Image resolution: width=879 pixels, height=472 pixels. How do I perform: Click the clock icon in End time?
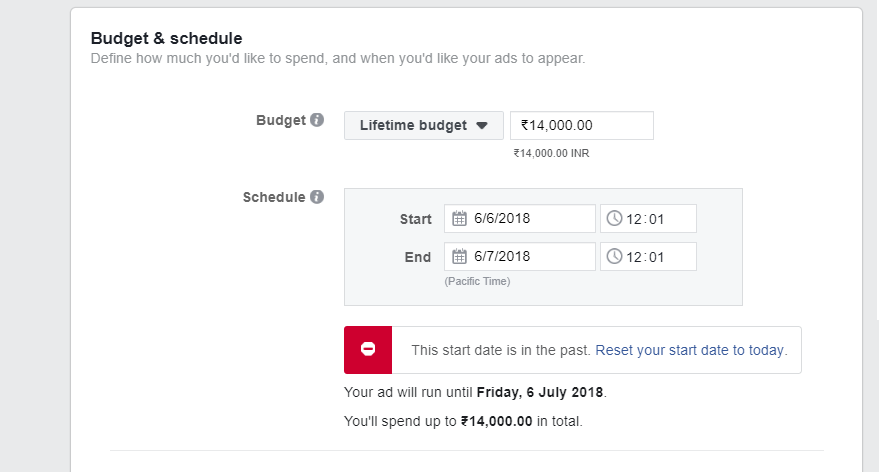[615, 257]
